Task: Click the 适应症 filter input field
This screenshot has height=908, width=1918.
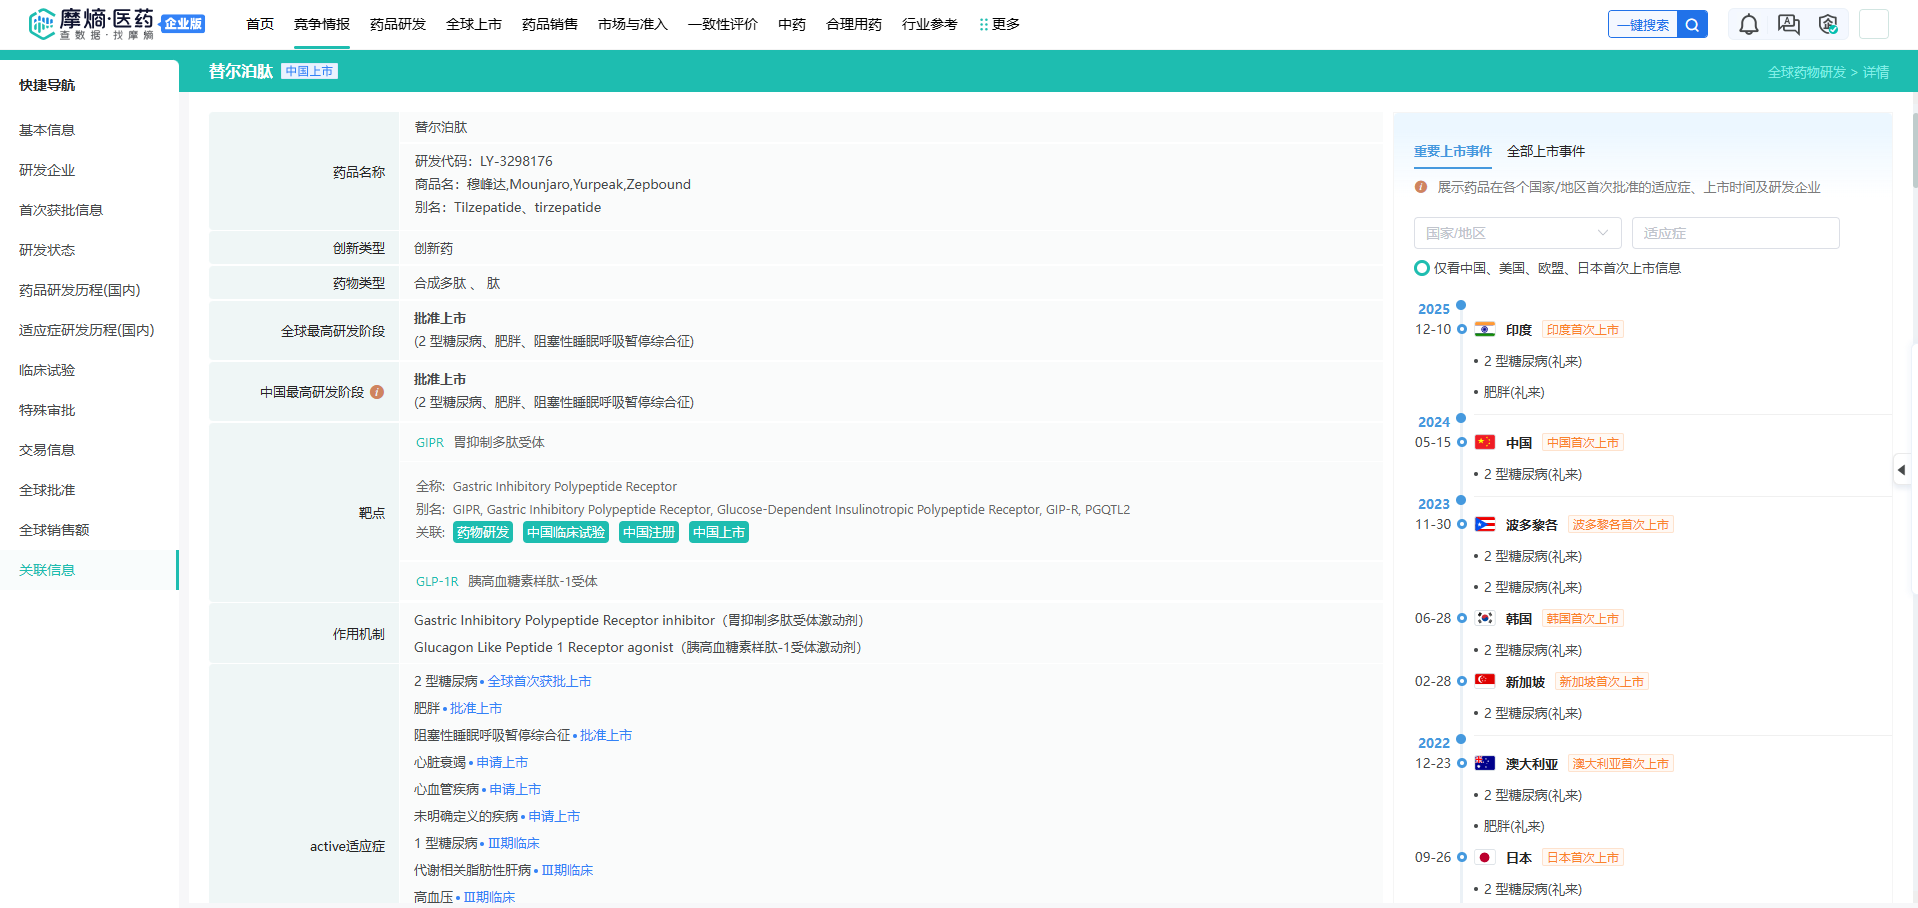Action: pos(1735,233)
